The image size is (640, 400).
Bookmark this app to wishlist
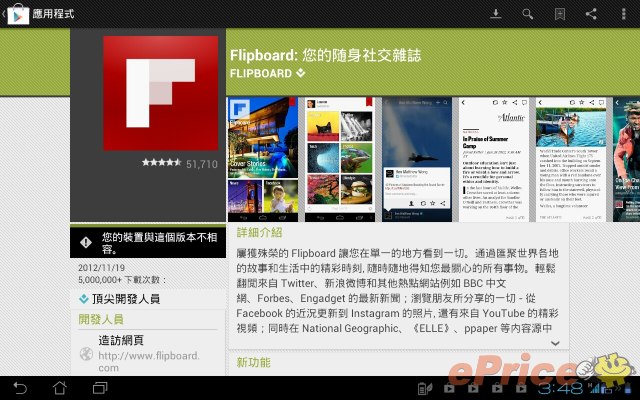pyautogui.click(x=560, y=14)
